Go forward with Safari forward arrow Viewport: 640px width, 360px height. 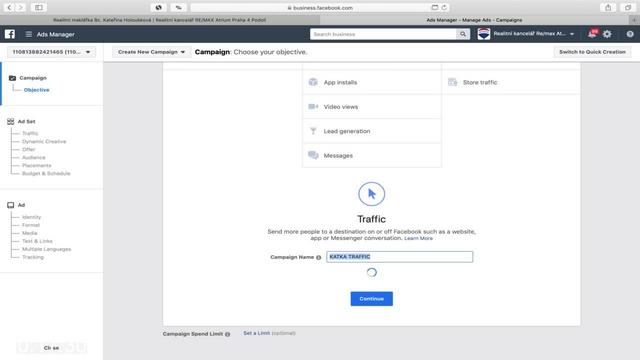(x=20, y=7)
